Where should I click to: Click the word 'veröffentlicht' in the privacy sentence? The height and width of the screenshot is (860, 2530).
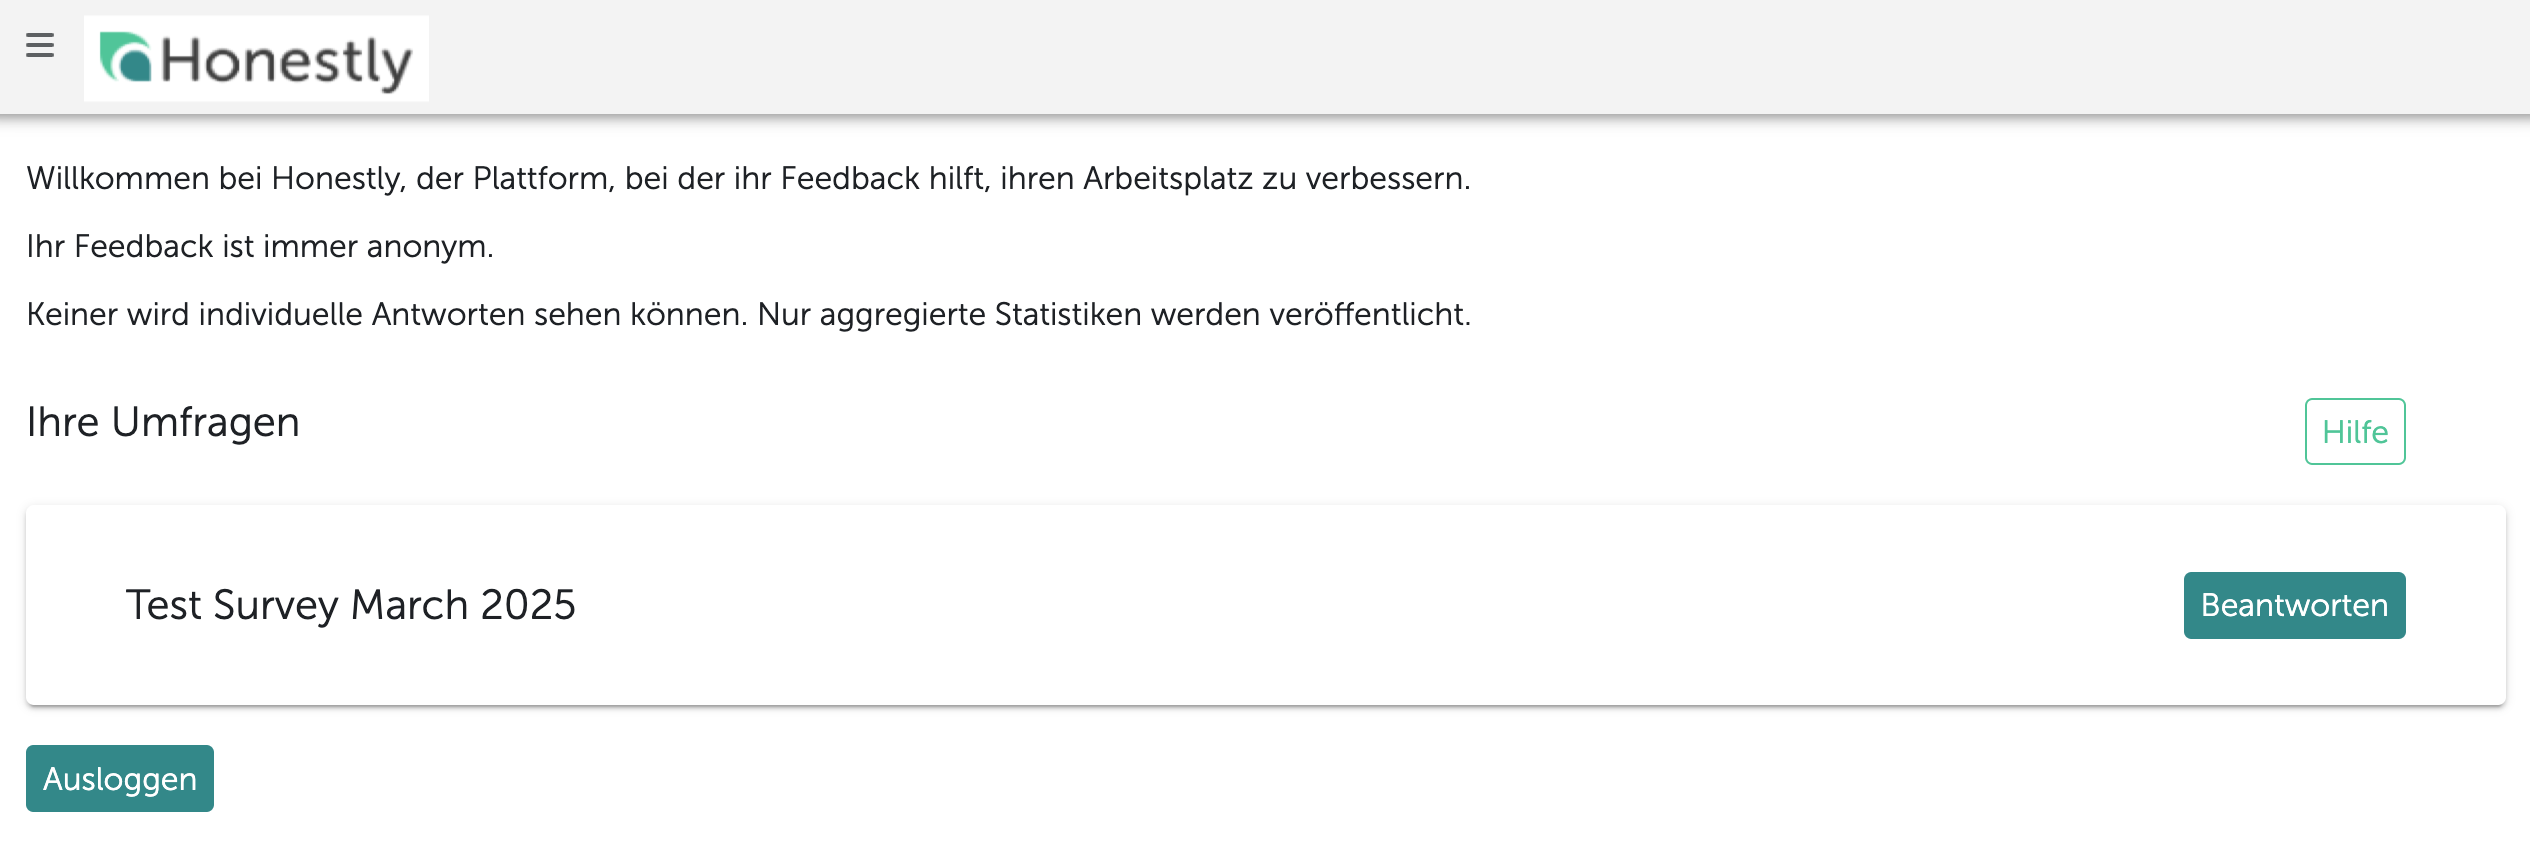pyautogui.click(x=1370, y=314)
